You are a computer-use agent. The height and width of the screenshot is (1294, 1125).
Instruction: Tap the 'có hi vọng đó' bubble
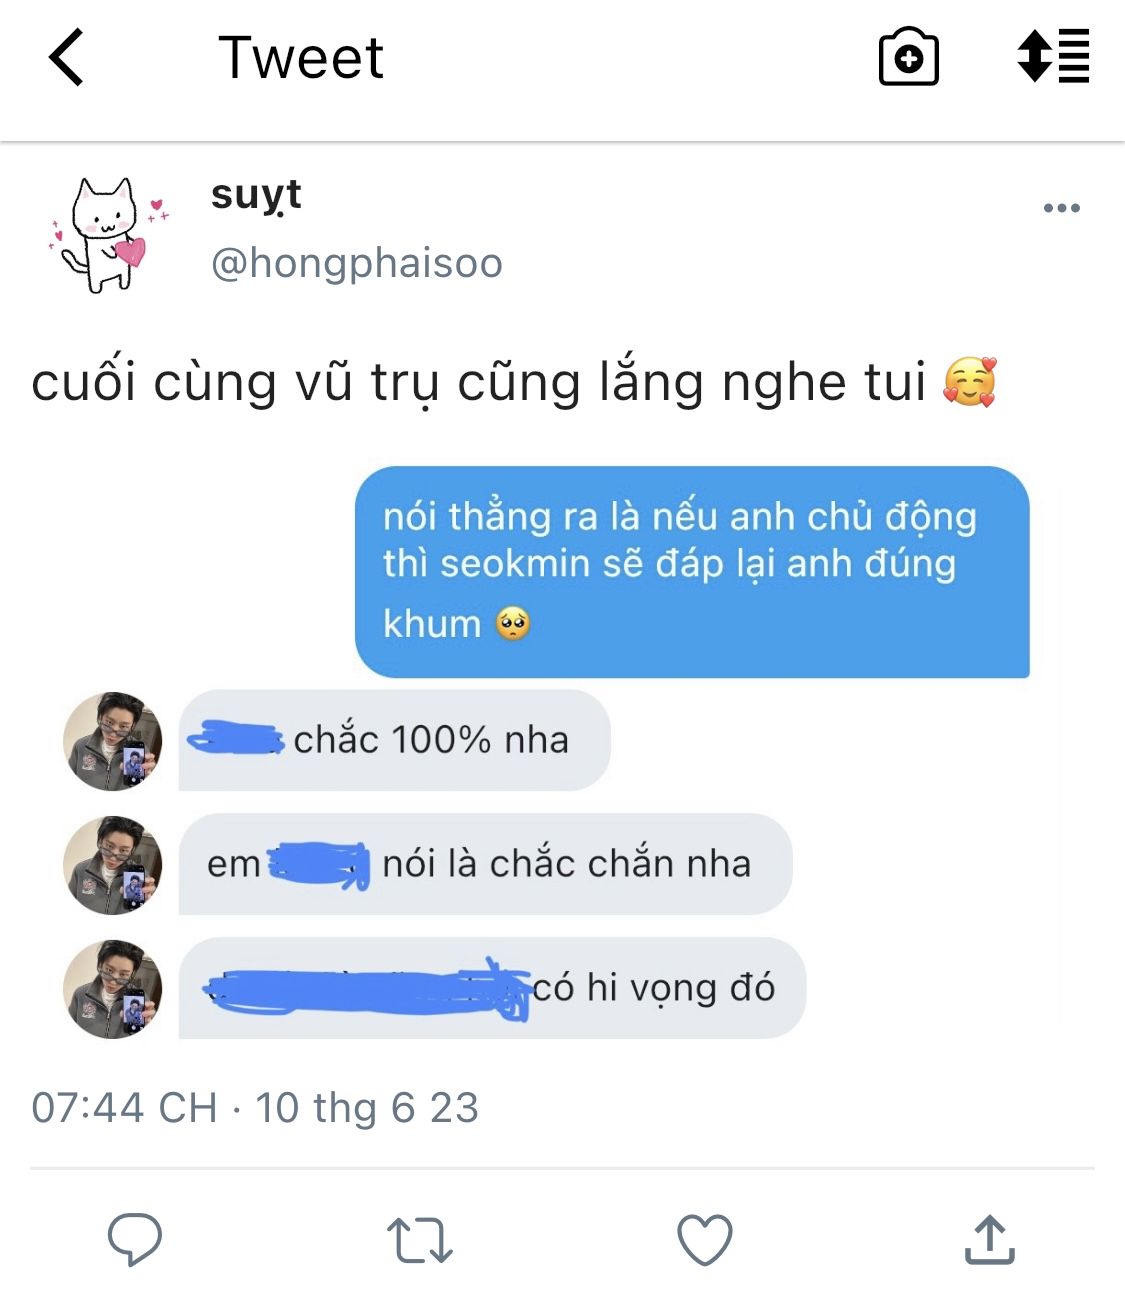pyautogui.click(x=492, y=988)
